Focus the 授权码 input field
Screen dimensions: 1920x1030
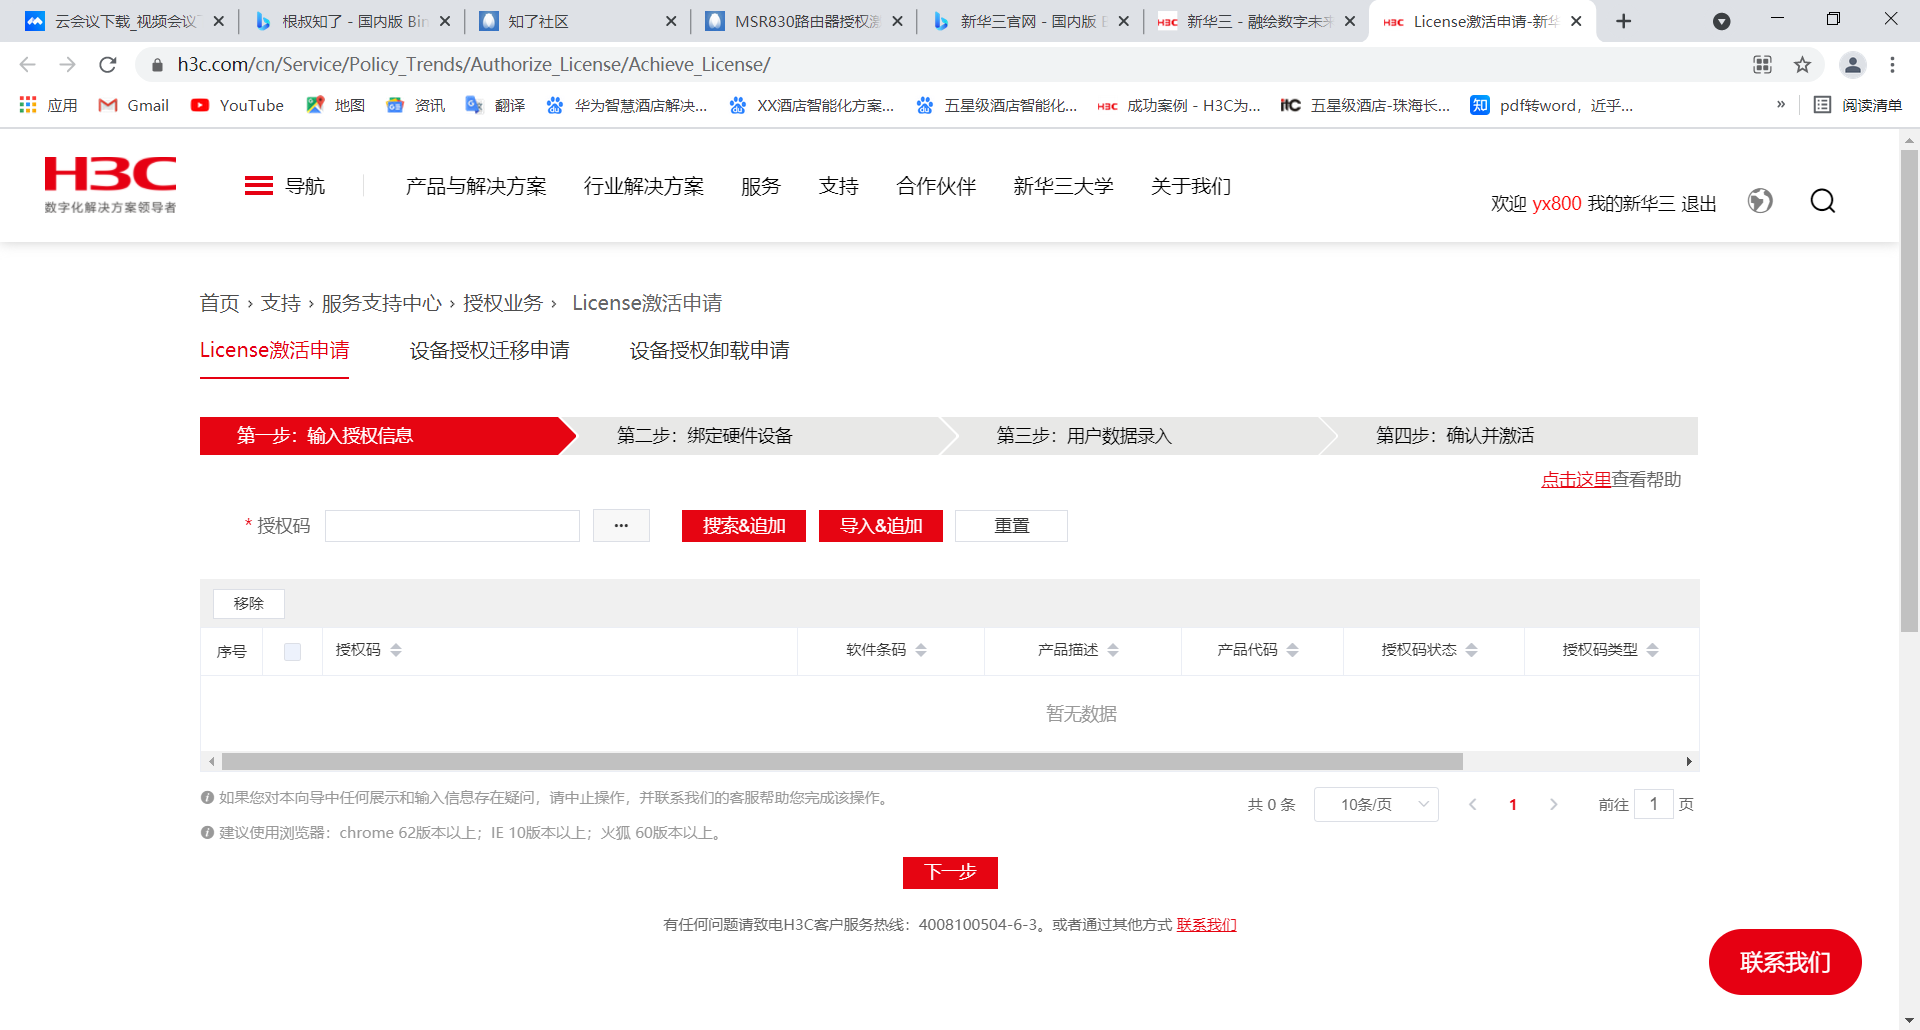point(452,526)
